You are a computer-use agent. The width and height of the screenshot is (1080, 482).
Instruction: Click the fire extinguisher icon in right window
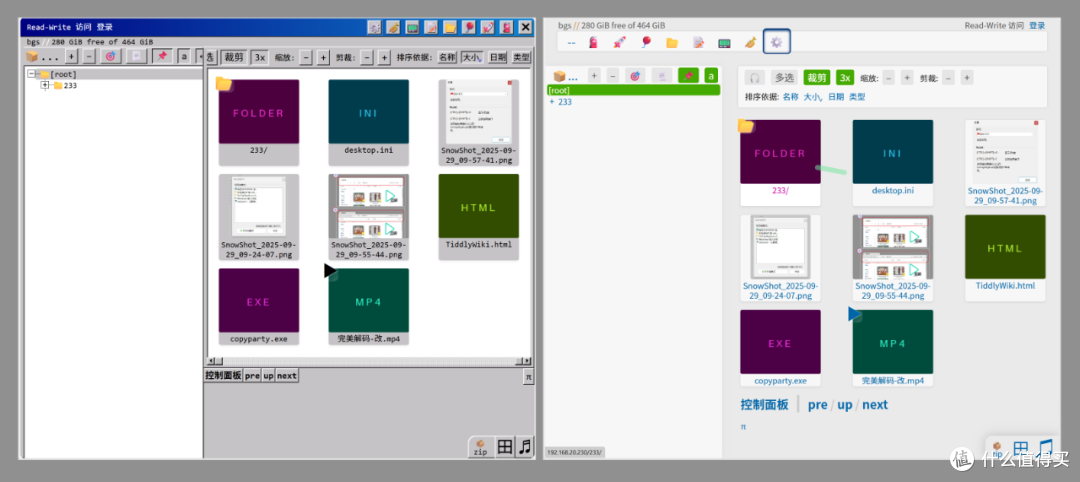tap(593, 43)
